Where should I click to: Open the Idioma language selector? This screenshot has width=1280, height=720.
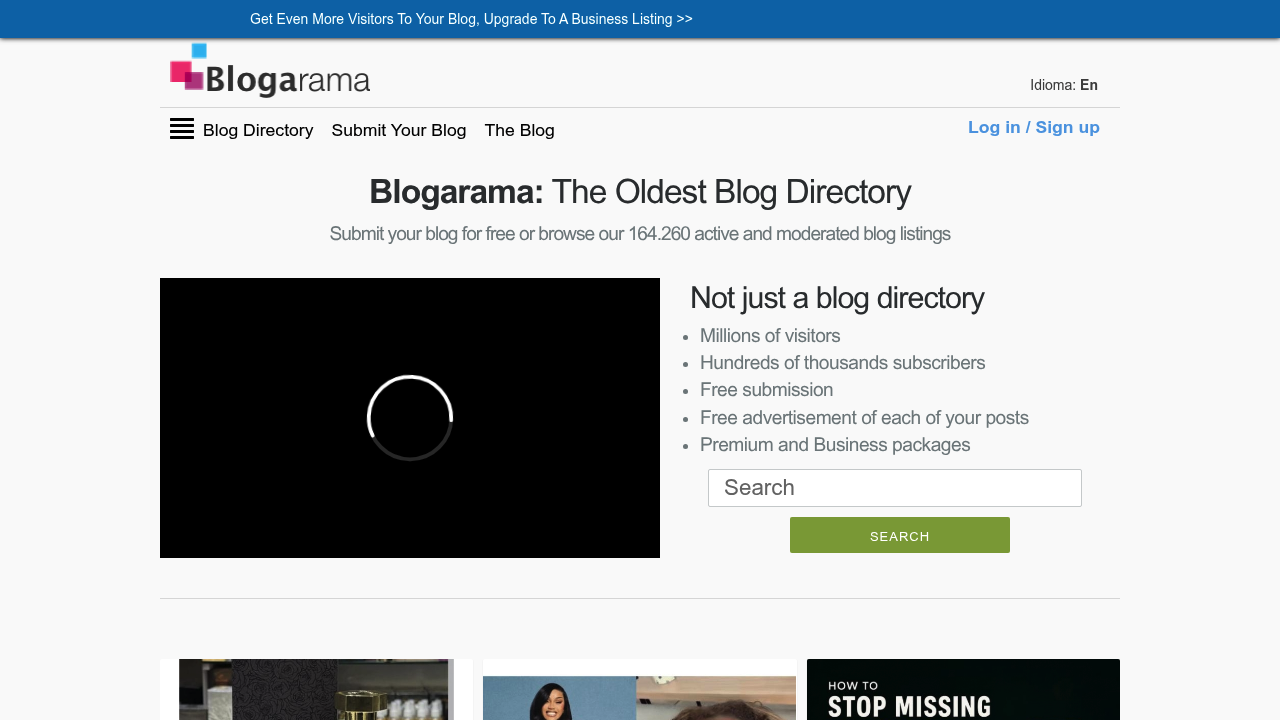(1064, 85)
